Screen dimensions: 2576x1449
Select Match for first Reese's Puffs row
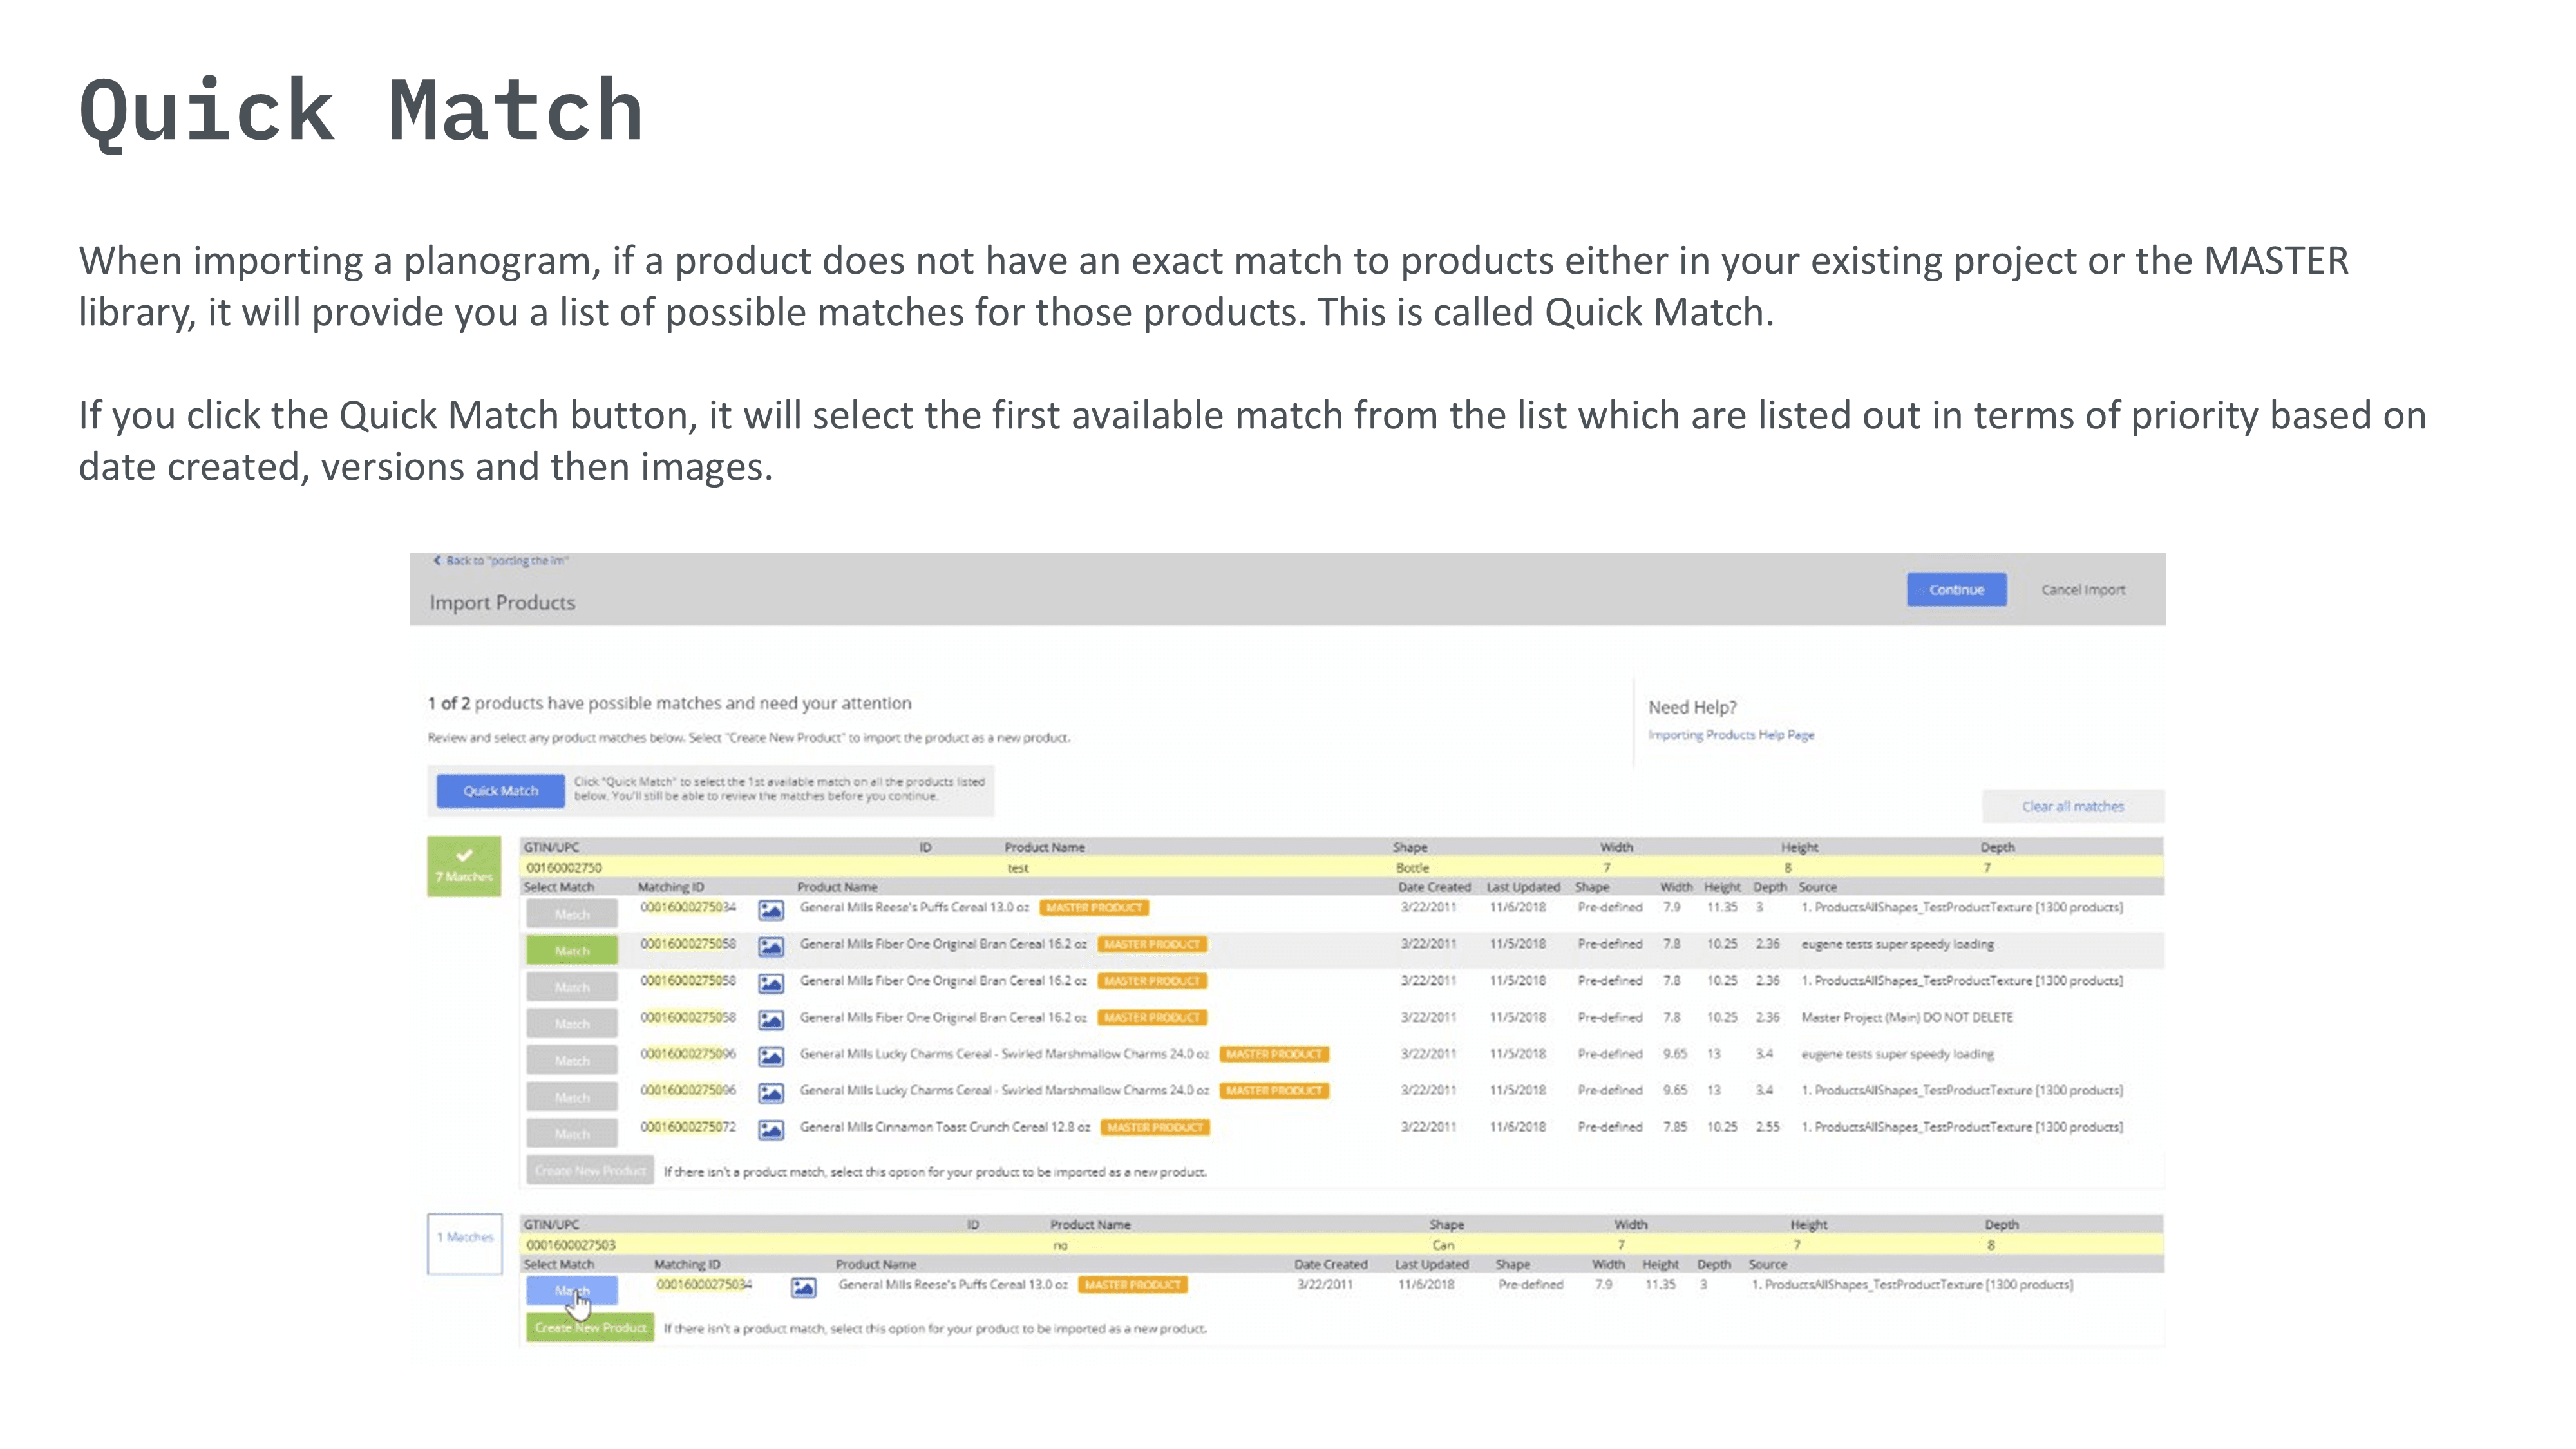point(572,914)
